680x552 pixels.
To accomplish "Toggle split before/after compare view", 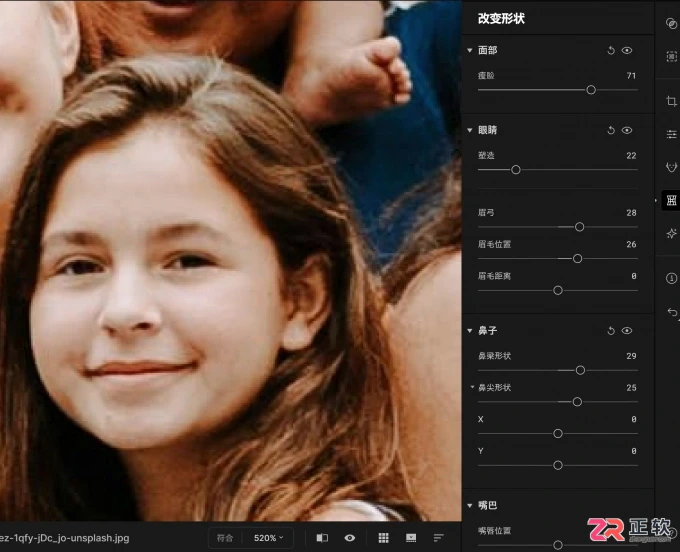I will (322, 538).
